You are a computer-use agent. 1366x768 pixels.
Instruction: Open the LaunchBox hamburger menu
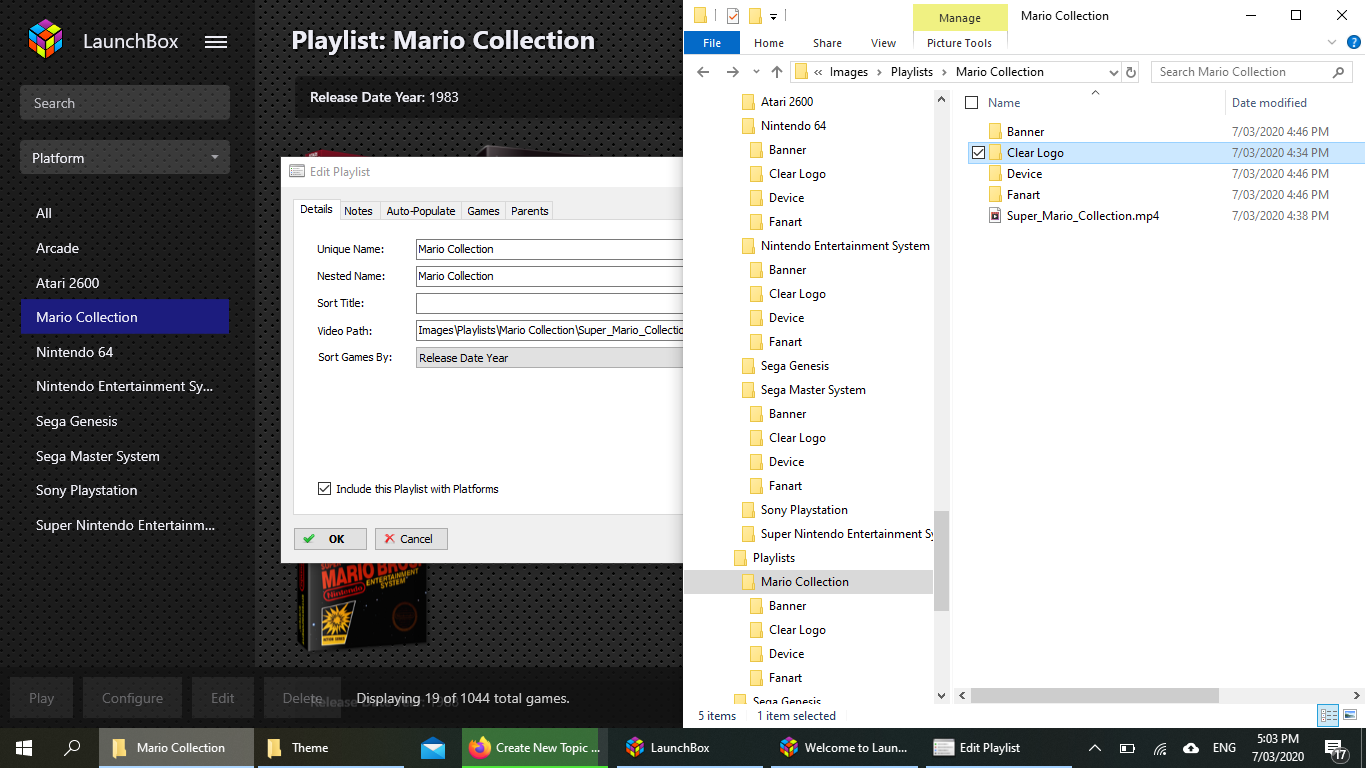(x=215, y=42)
